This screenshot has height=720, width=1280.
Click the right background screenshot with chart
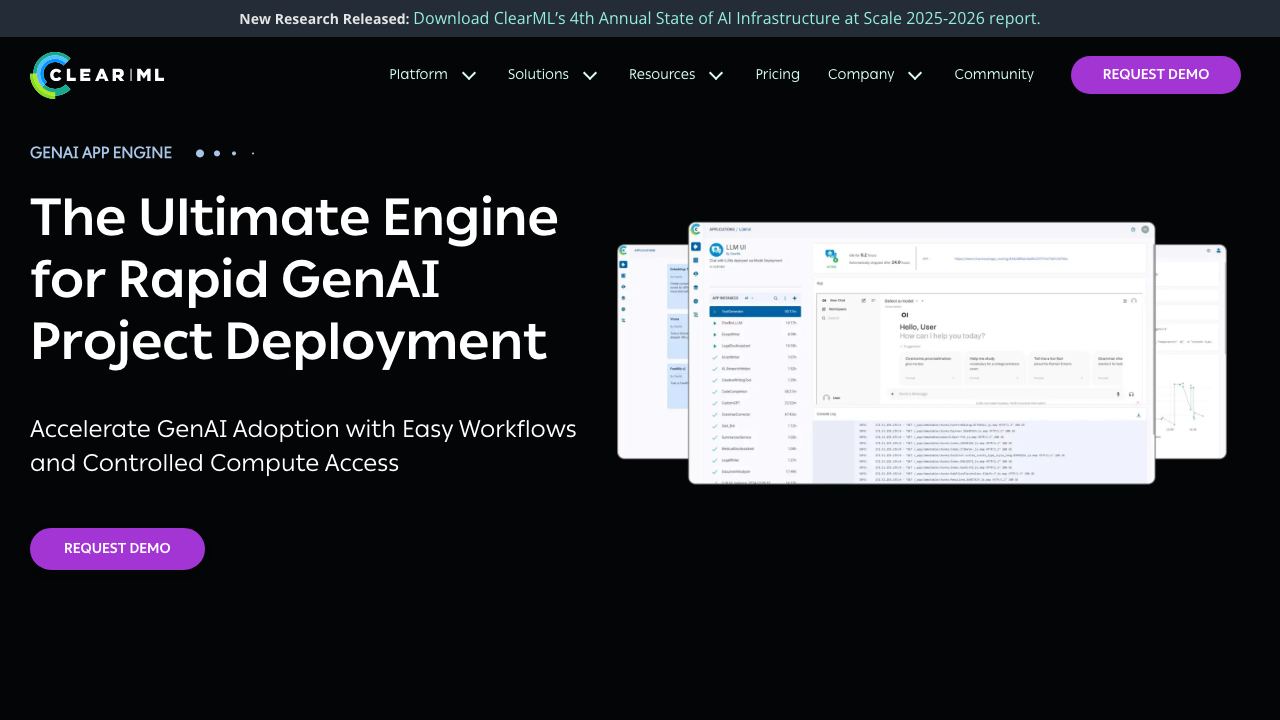(x=1190, y=351)
